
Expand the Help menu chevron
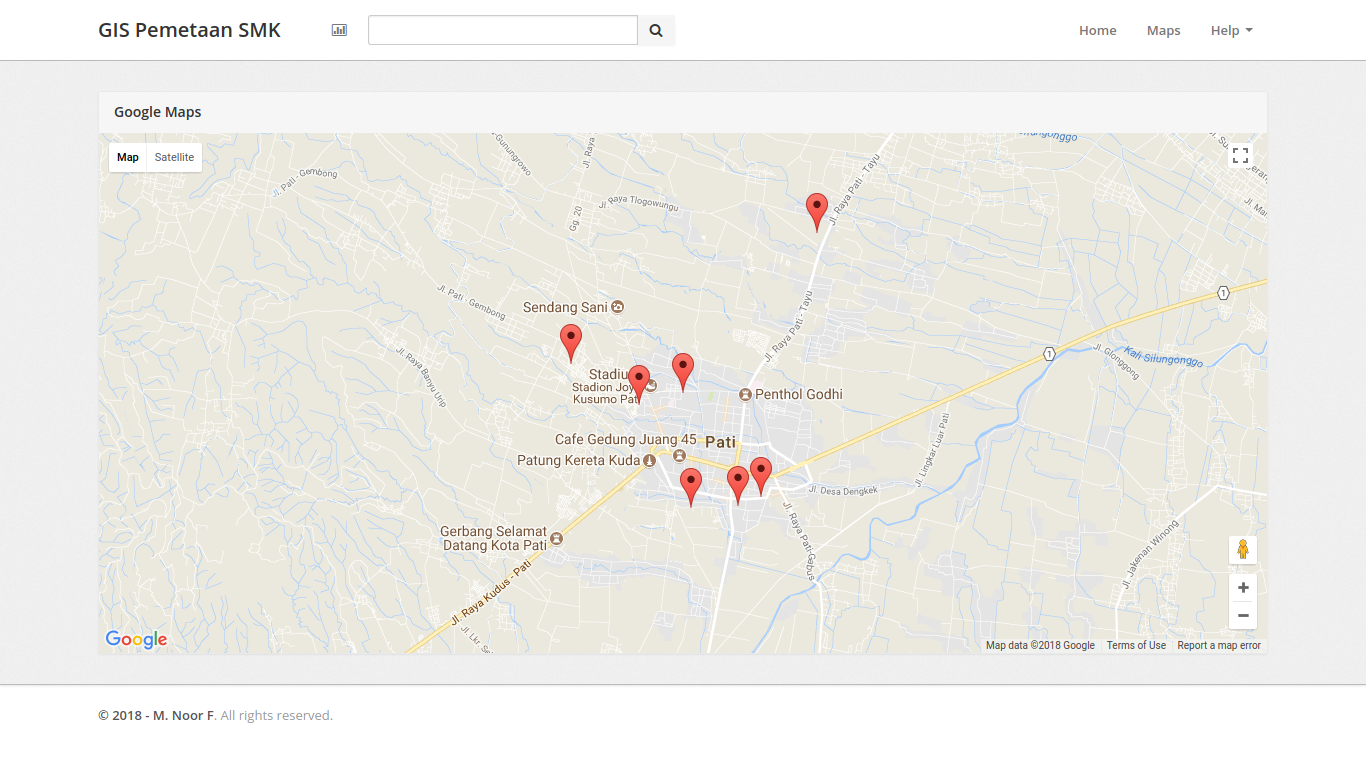pos(1251,30)
